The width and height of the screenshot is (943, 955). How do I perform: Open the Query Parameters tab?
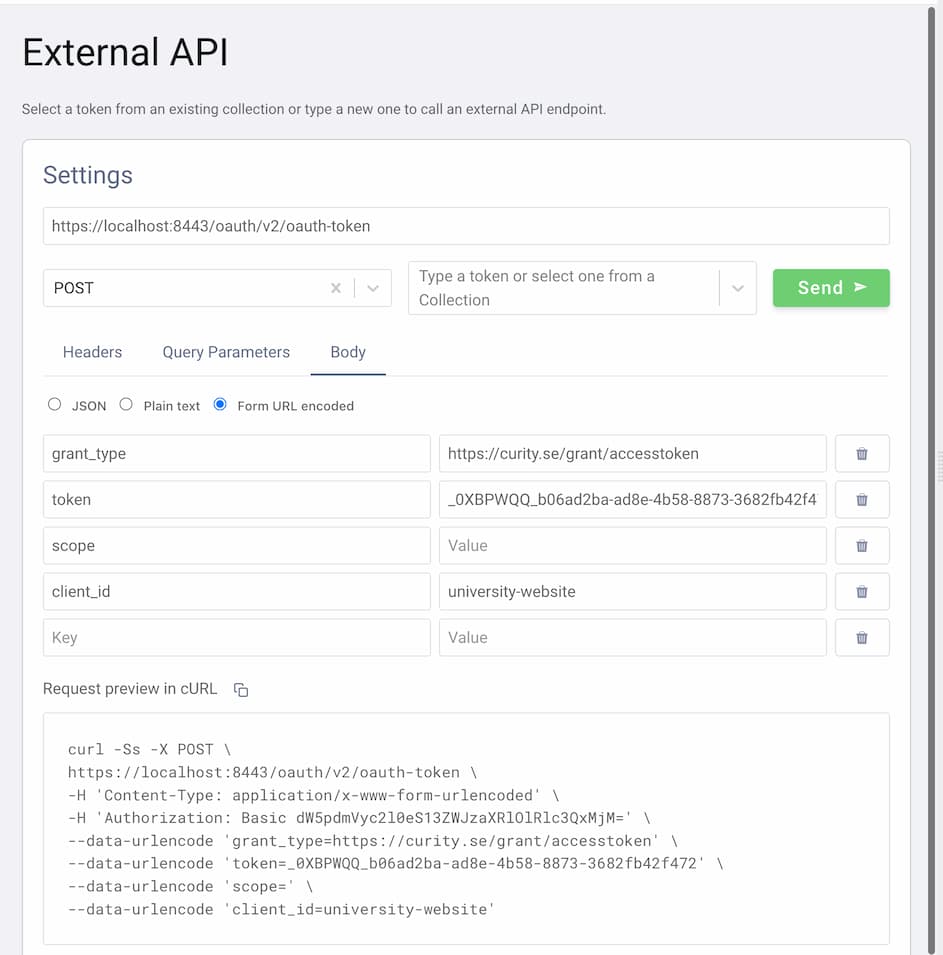point(226,352)
